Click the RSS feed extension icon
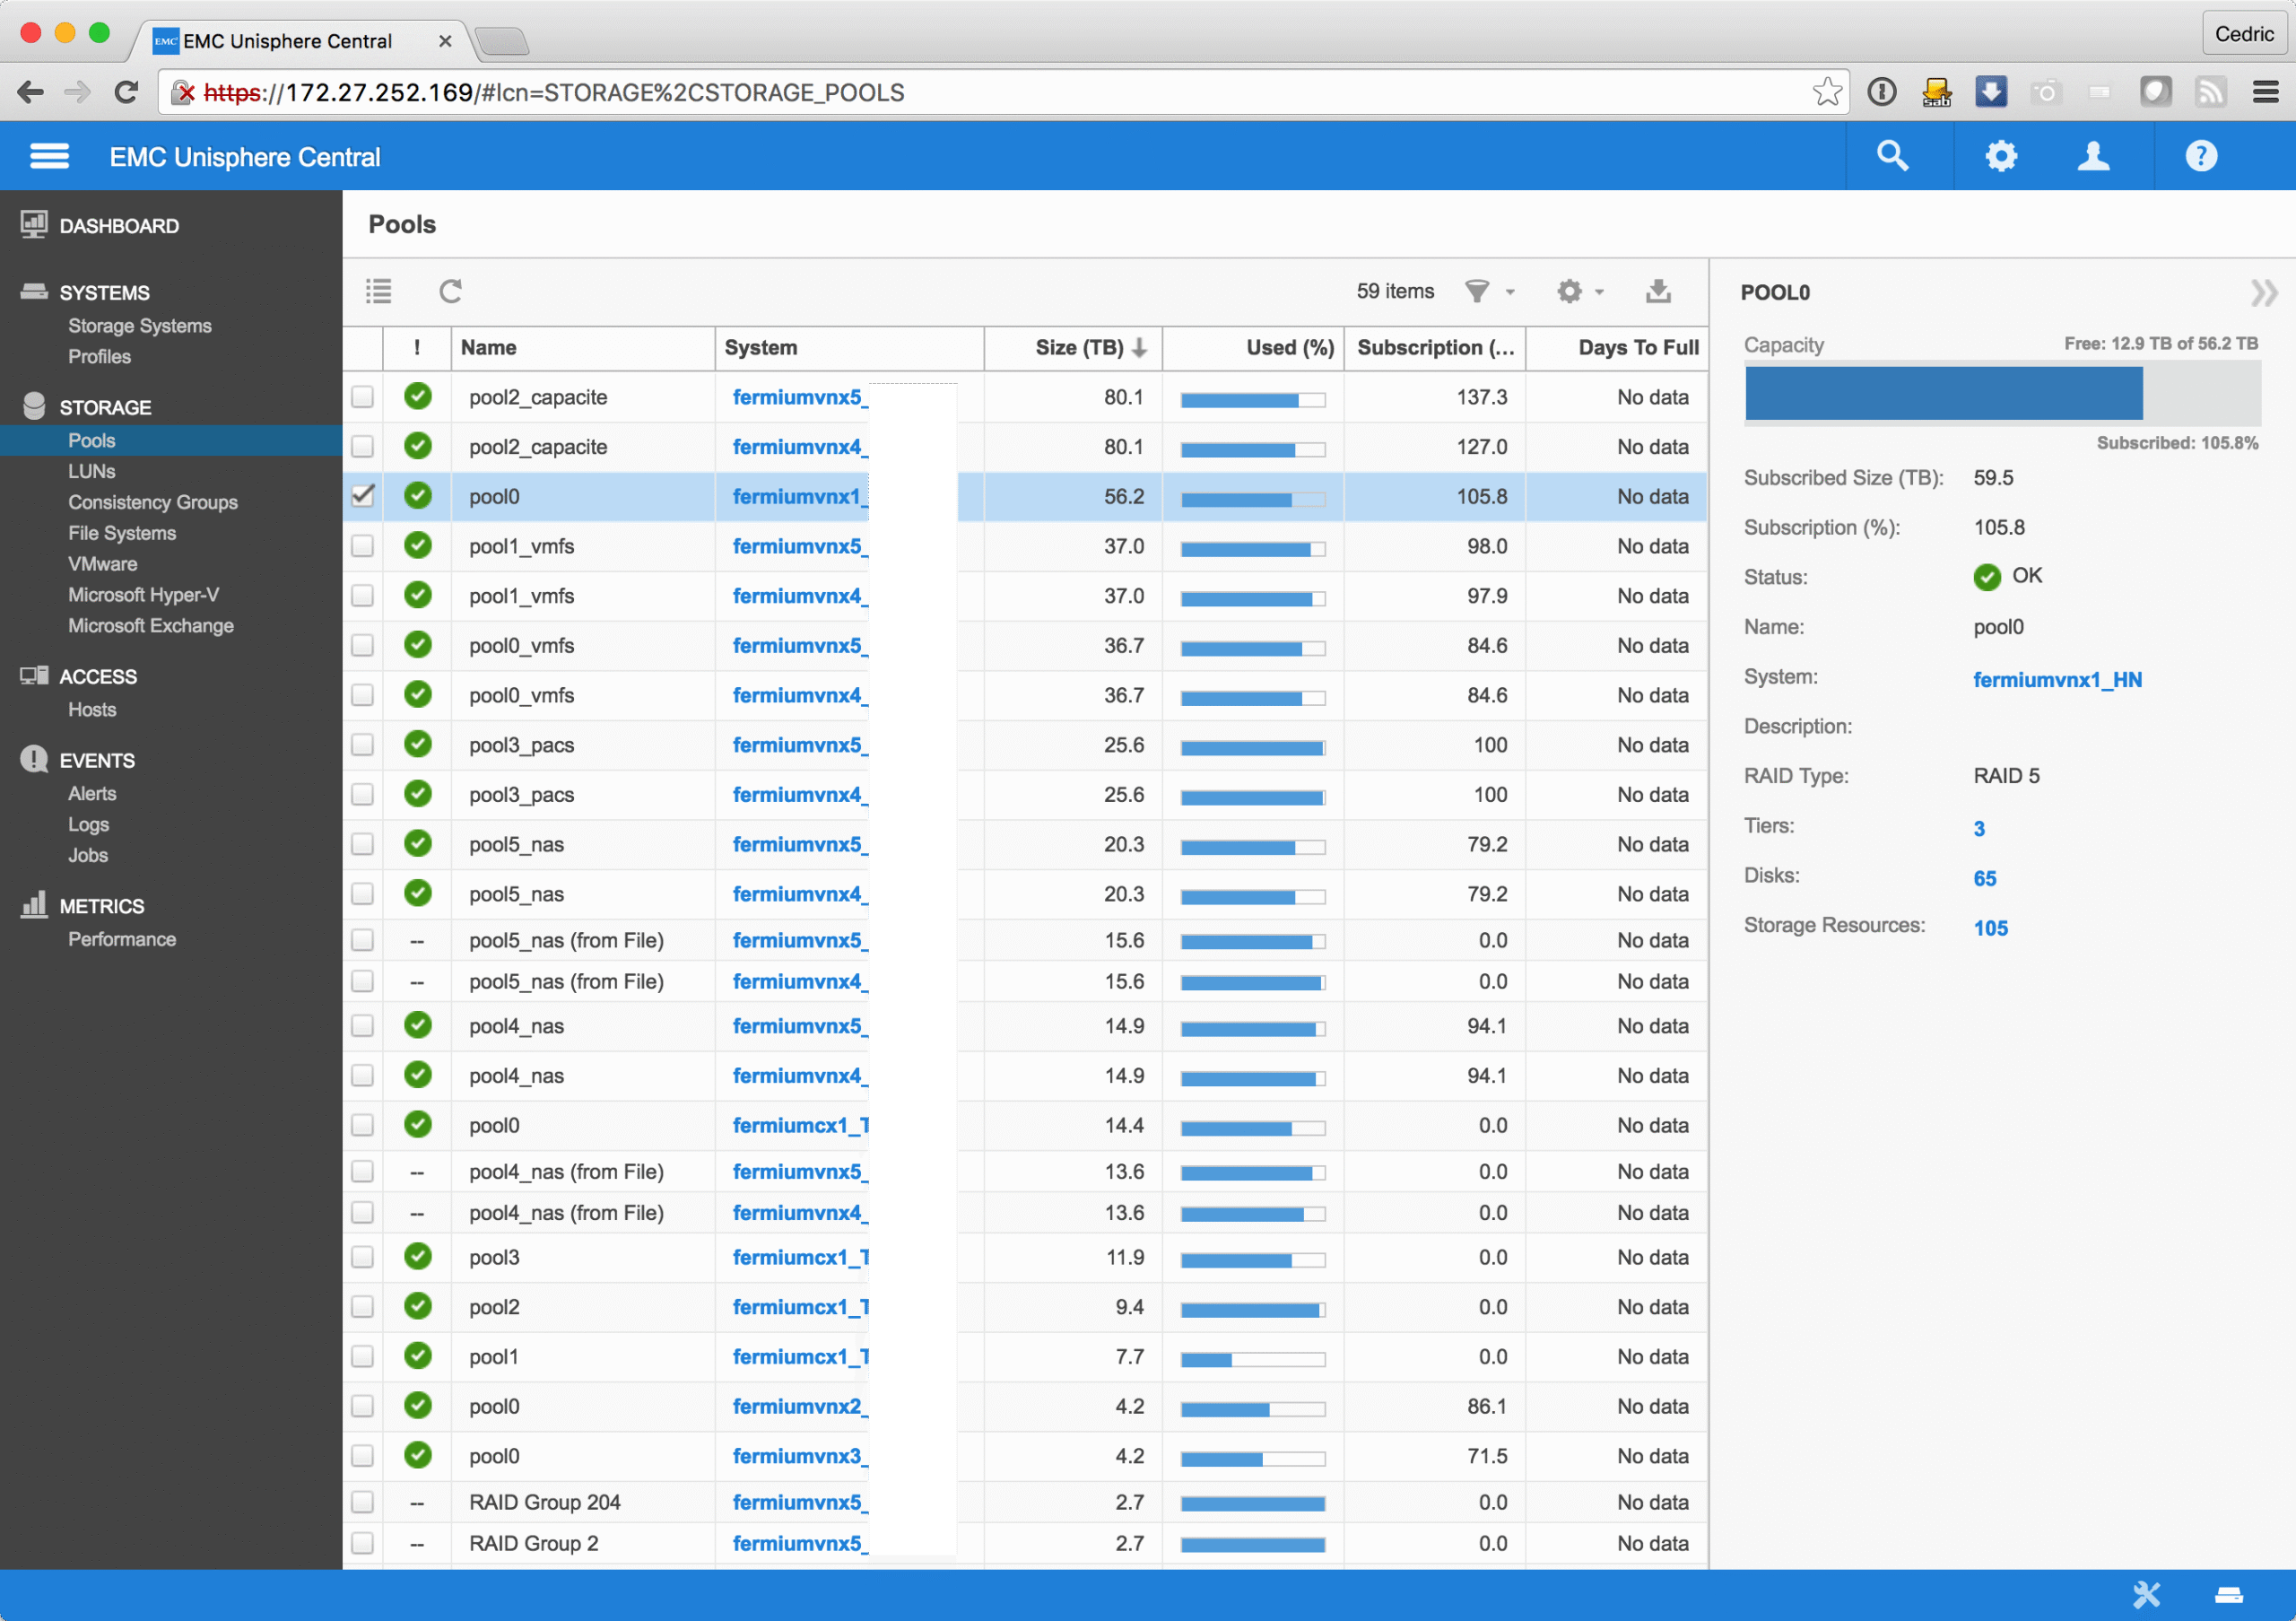The width and height of the screenshot is (2296, 1621). tap(2210, 92)
